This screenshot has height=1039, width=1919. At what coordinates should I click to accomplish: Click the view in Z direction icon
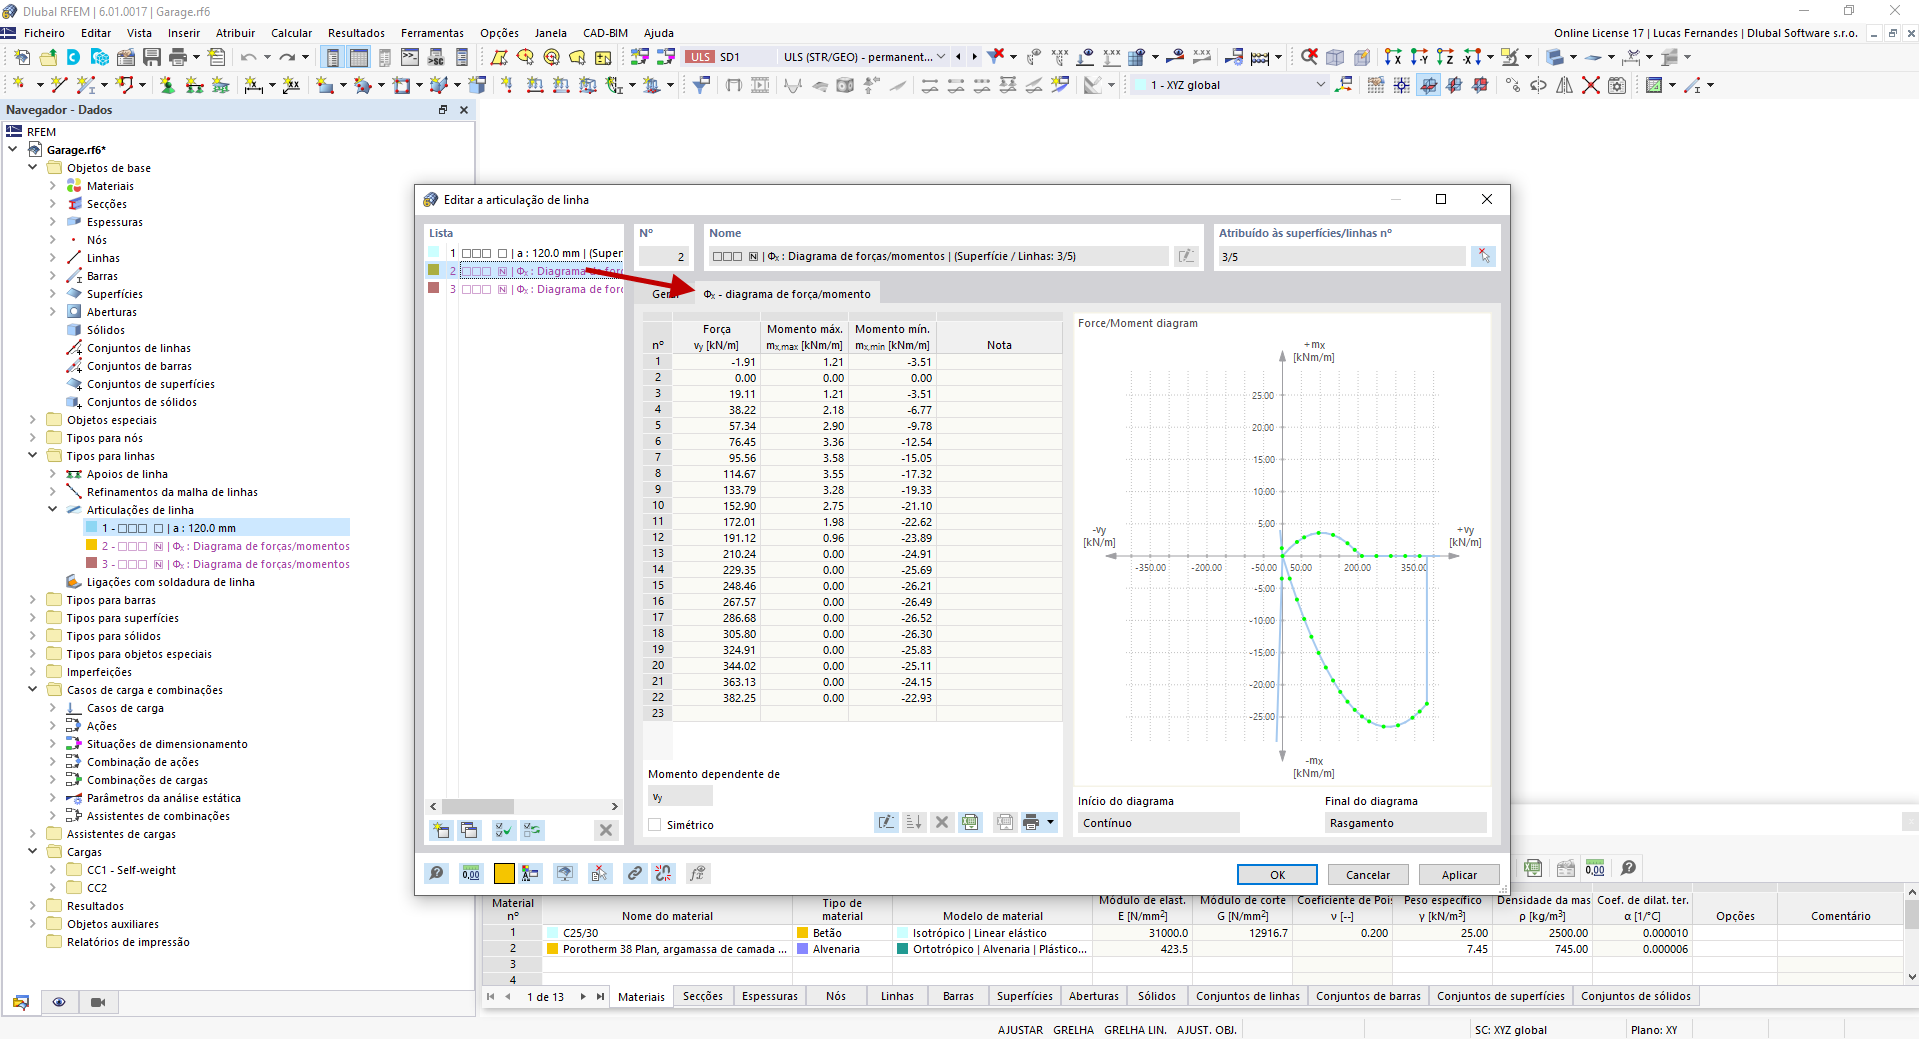coord(1444,57)
